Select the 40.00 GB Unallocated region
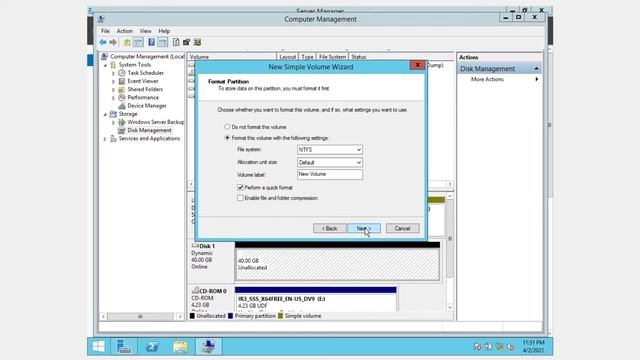This screenshot has width=640, height=360. [338, 264]
